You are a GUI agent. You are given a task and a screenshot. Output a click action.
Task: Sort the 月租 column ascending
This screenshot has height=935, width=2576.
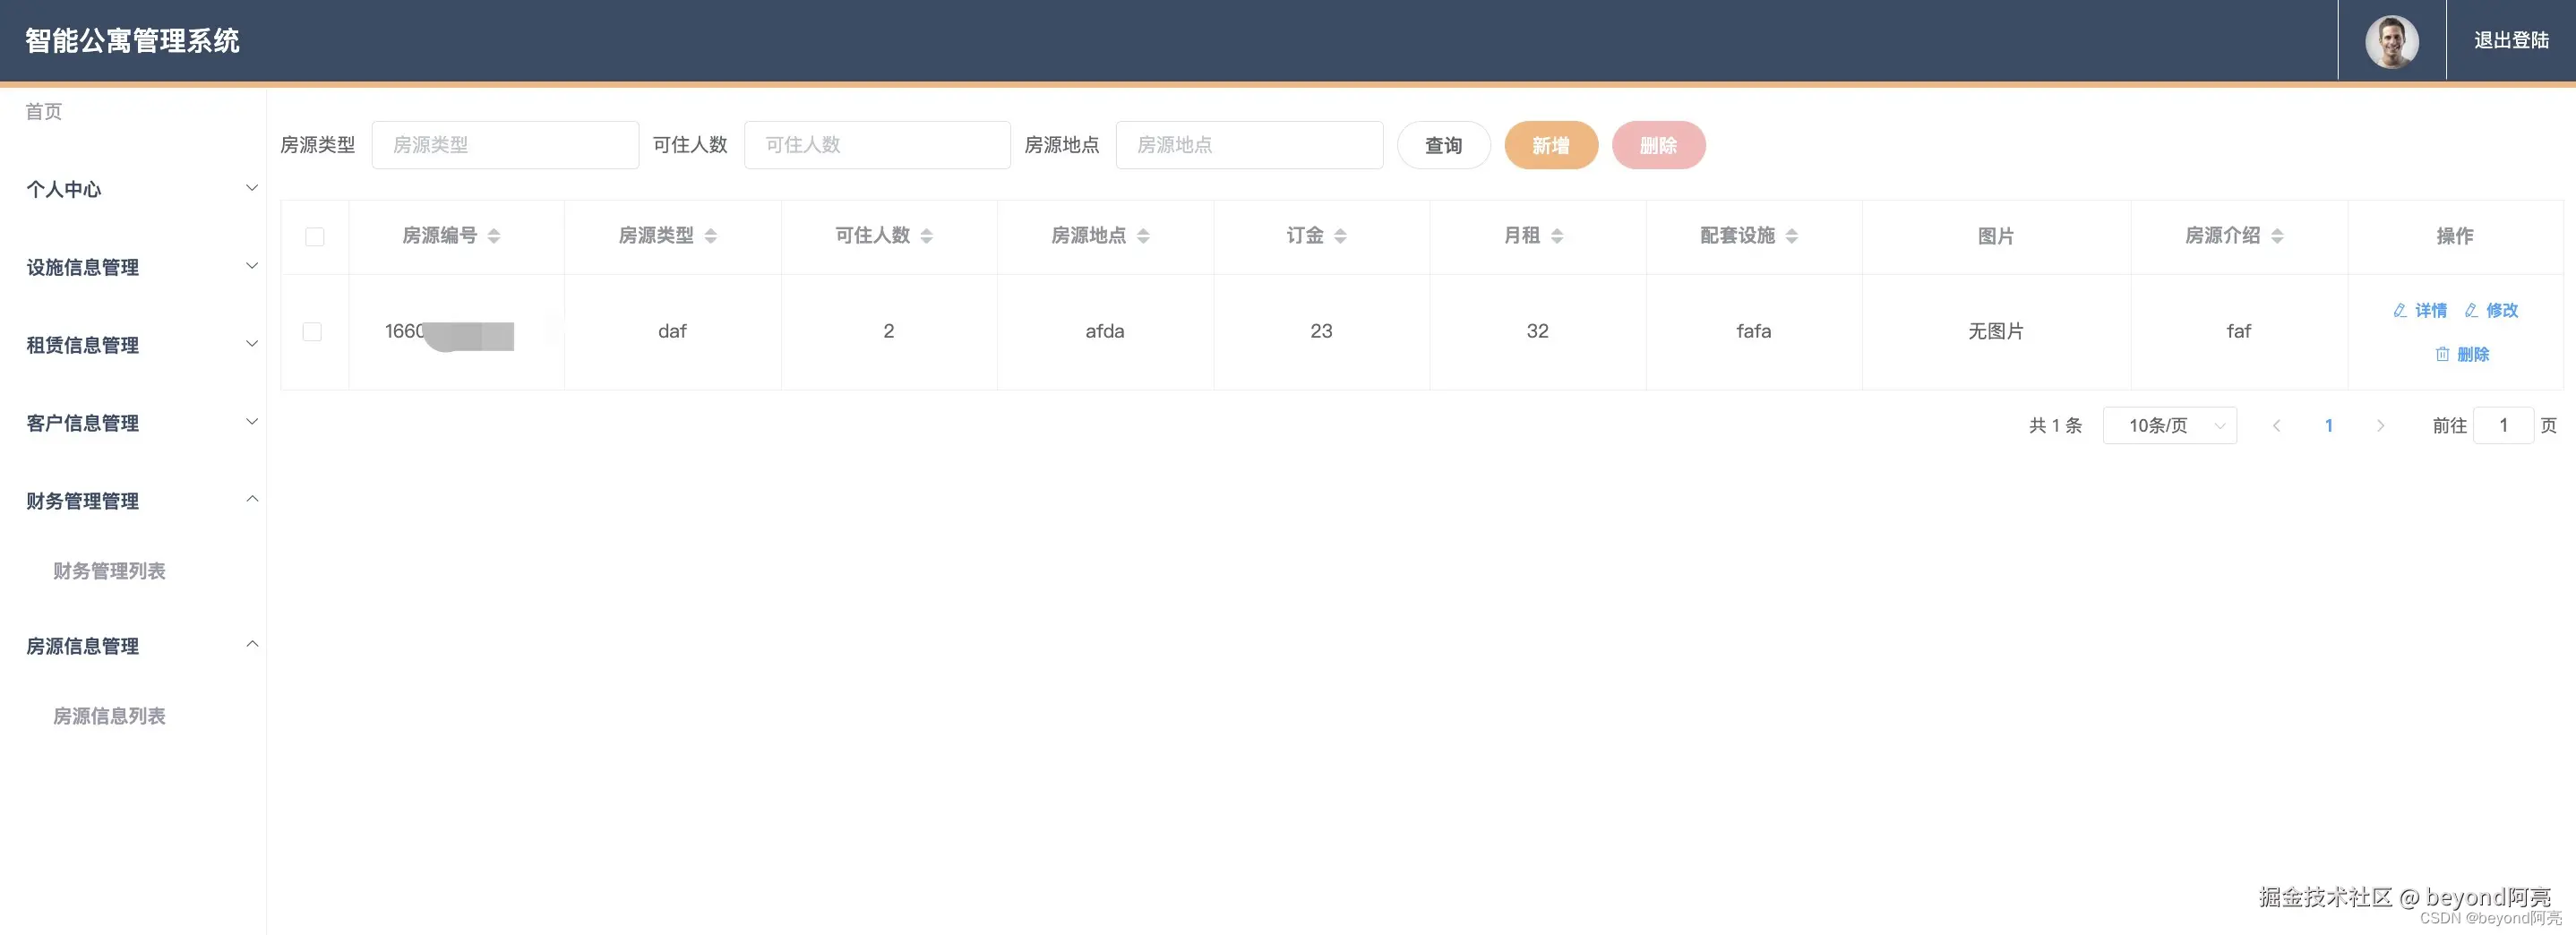1557,236
